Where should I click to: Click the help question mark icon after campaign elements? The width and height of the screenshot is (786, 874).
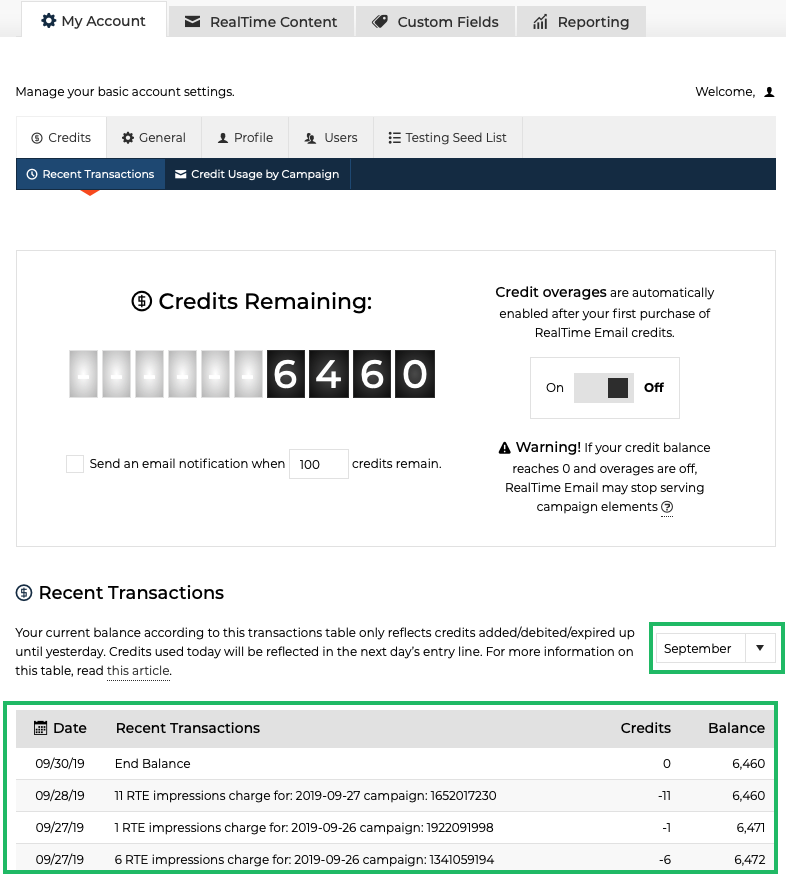[x=667, y=507]
